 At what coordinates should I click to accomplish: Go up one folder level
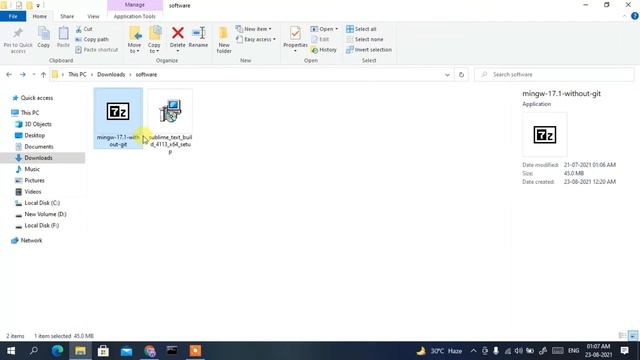coord(43,75)
